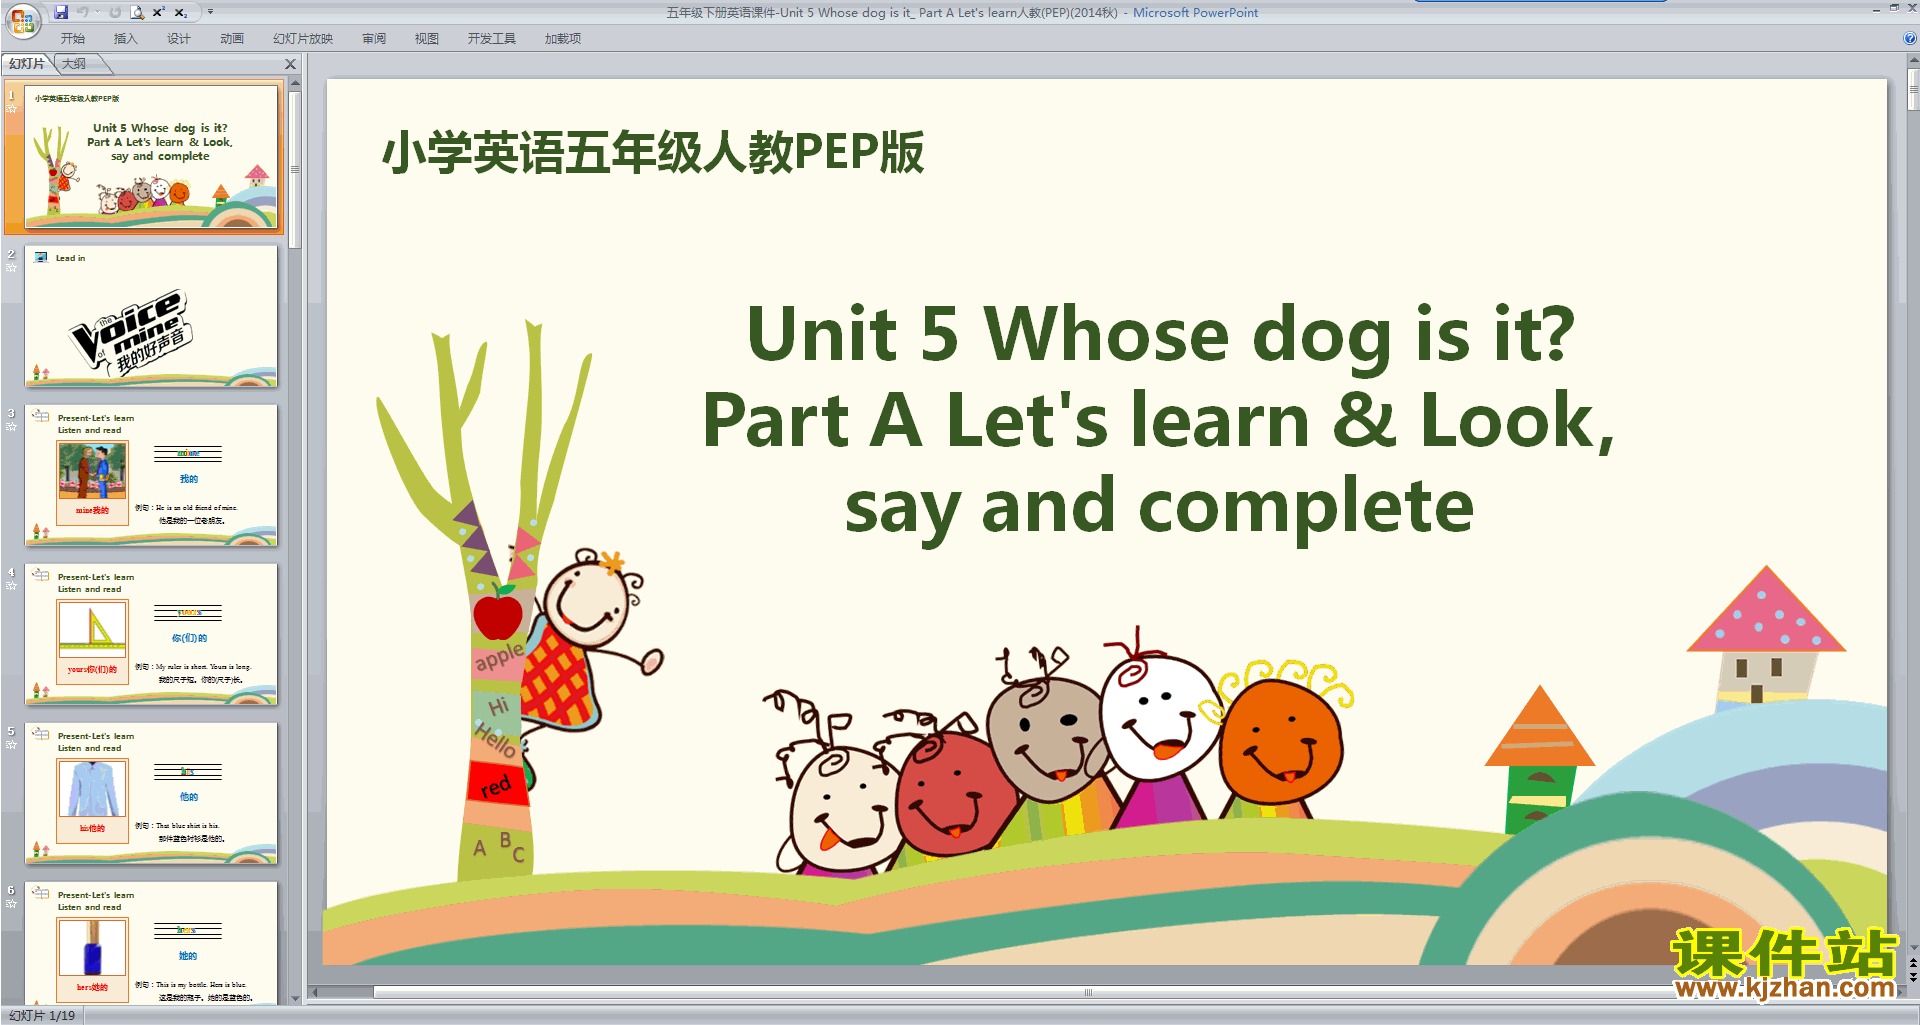Viewport: 1920px width, 1025px height.
Task: Open the 开始 ribbon tab
Action: click(72, 39)
